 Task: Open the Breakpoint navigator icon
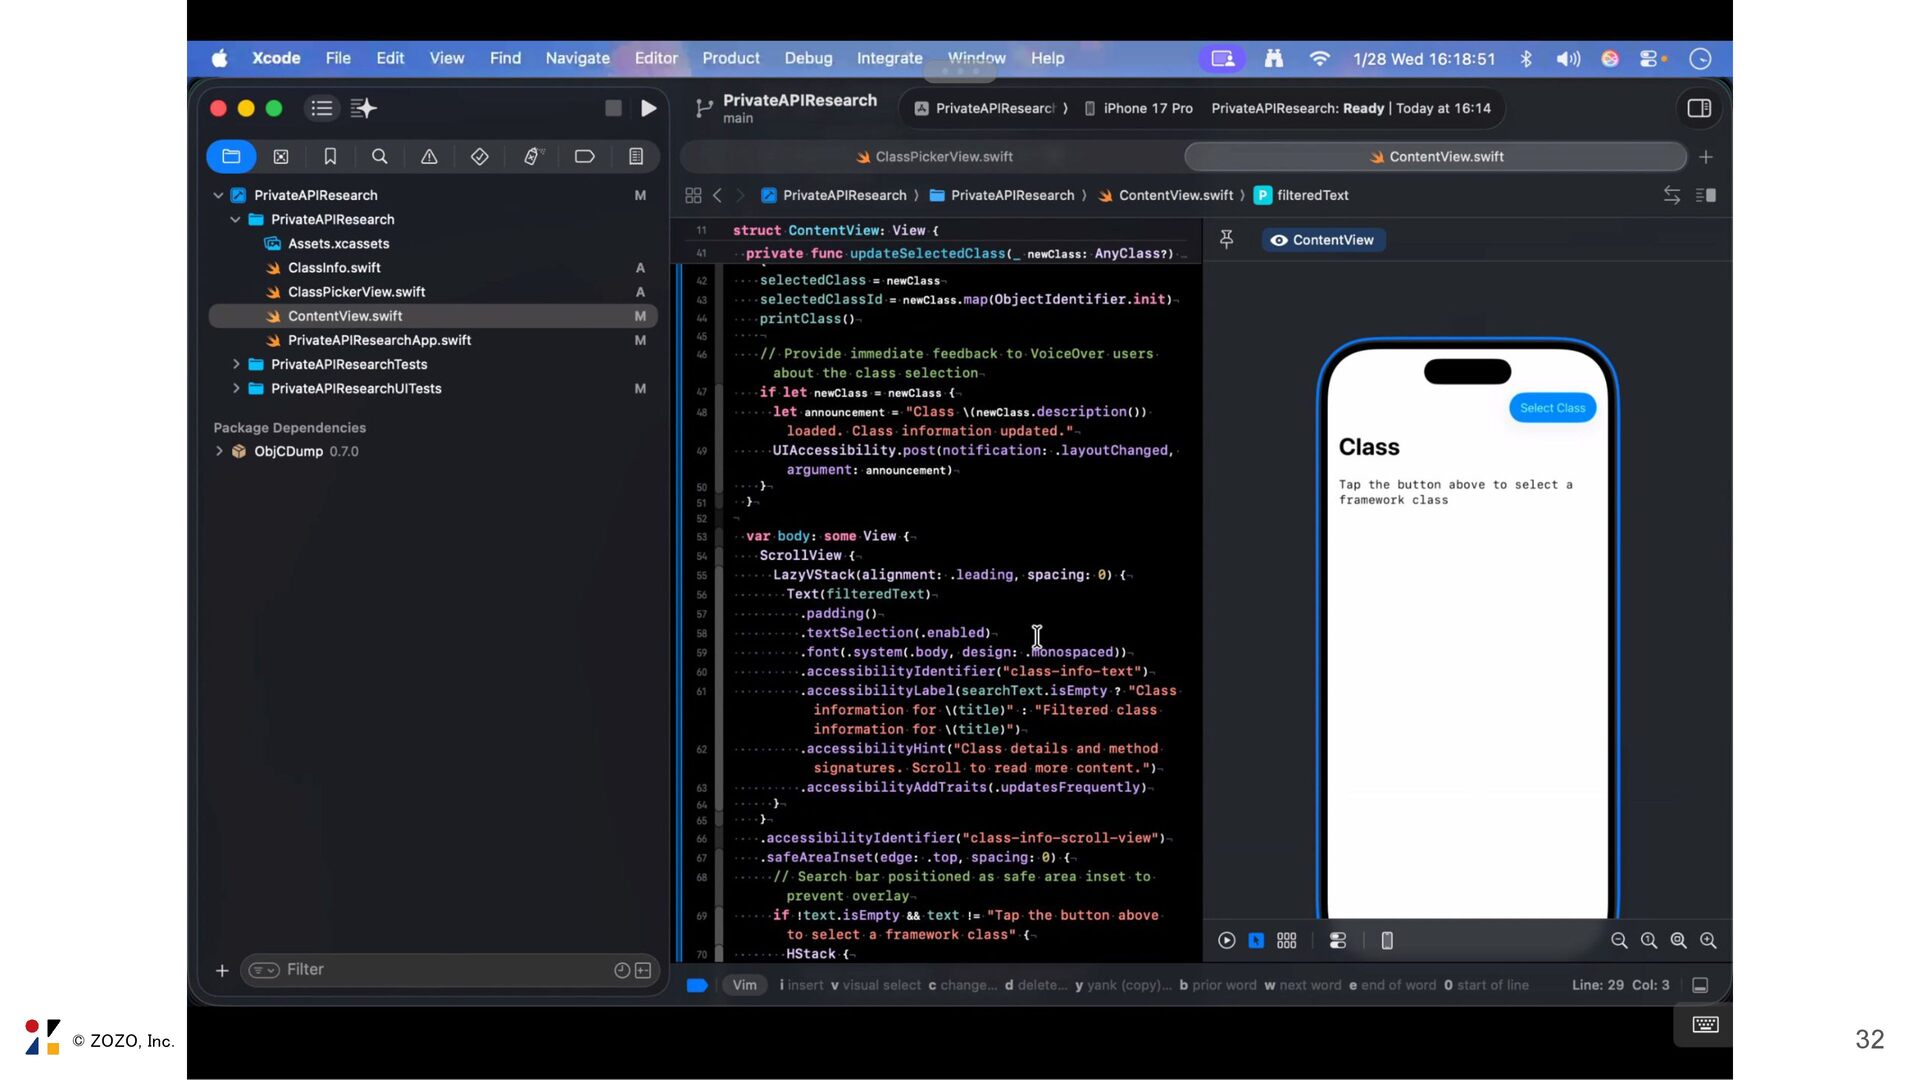(584, 157)
